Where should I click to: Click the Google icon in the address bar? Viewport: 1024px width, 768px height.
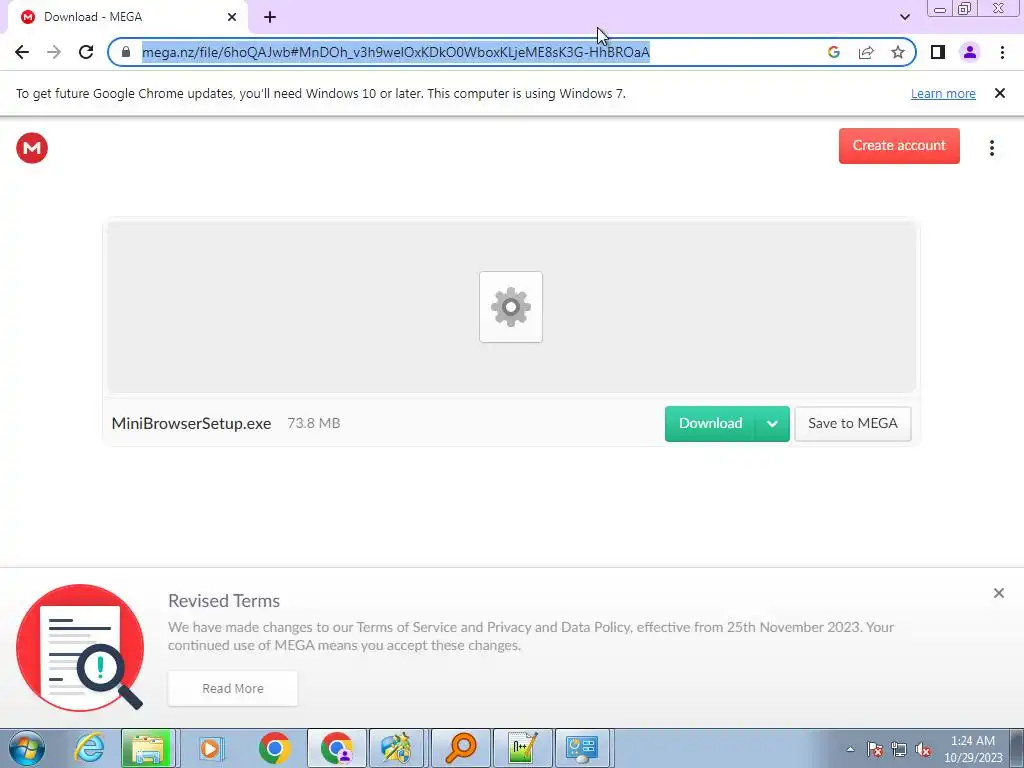[x=833, y=52]
